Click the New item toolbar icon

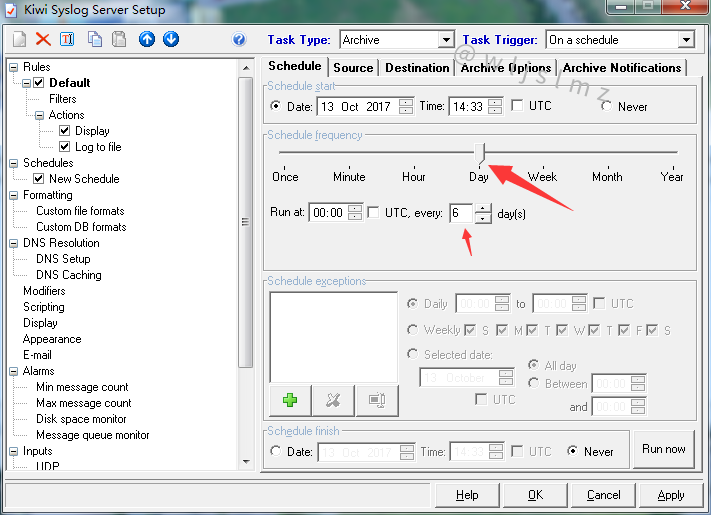(19, 40)
